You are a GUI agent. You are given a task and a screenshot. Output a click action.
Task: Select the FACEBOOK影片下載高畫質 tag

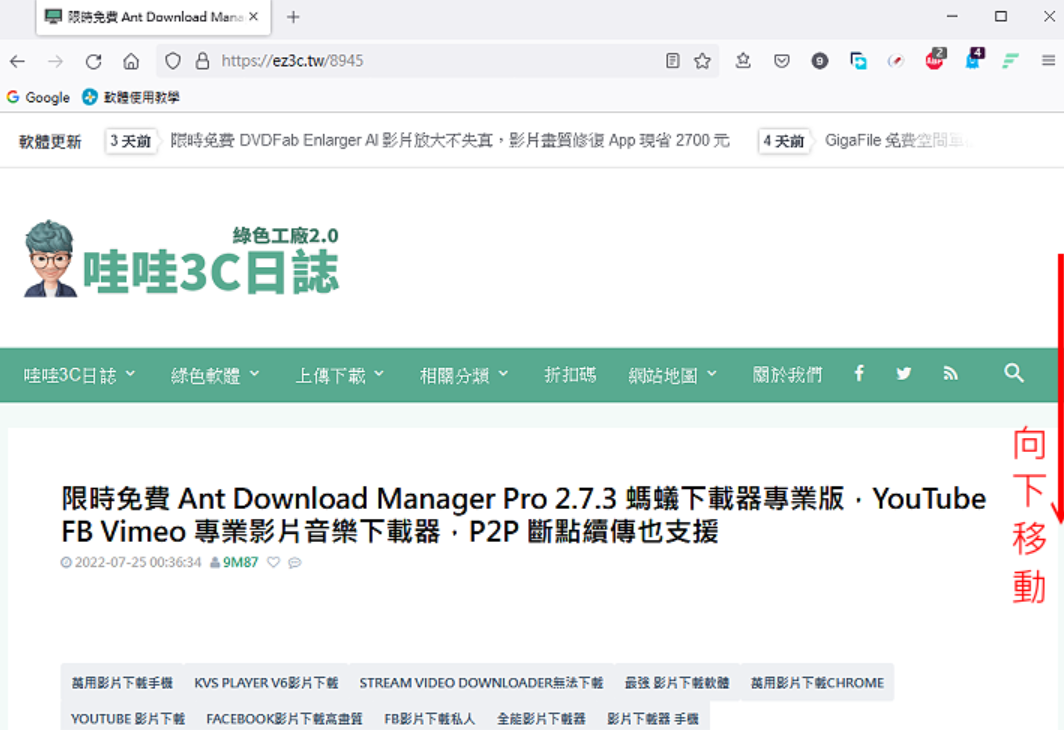click(284, 718)
